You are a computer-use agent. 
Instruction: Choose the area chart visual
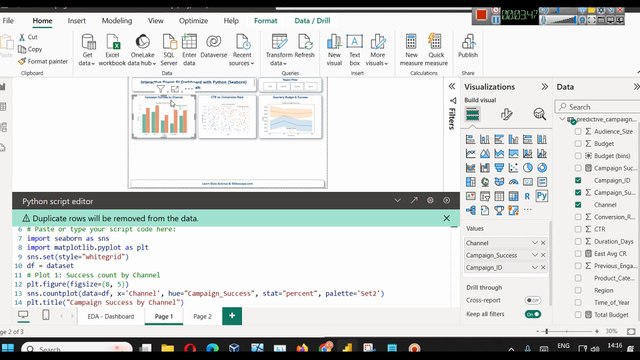485,153
